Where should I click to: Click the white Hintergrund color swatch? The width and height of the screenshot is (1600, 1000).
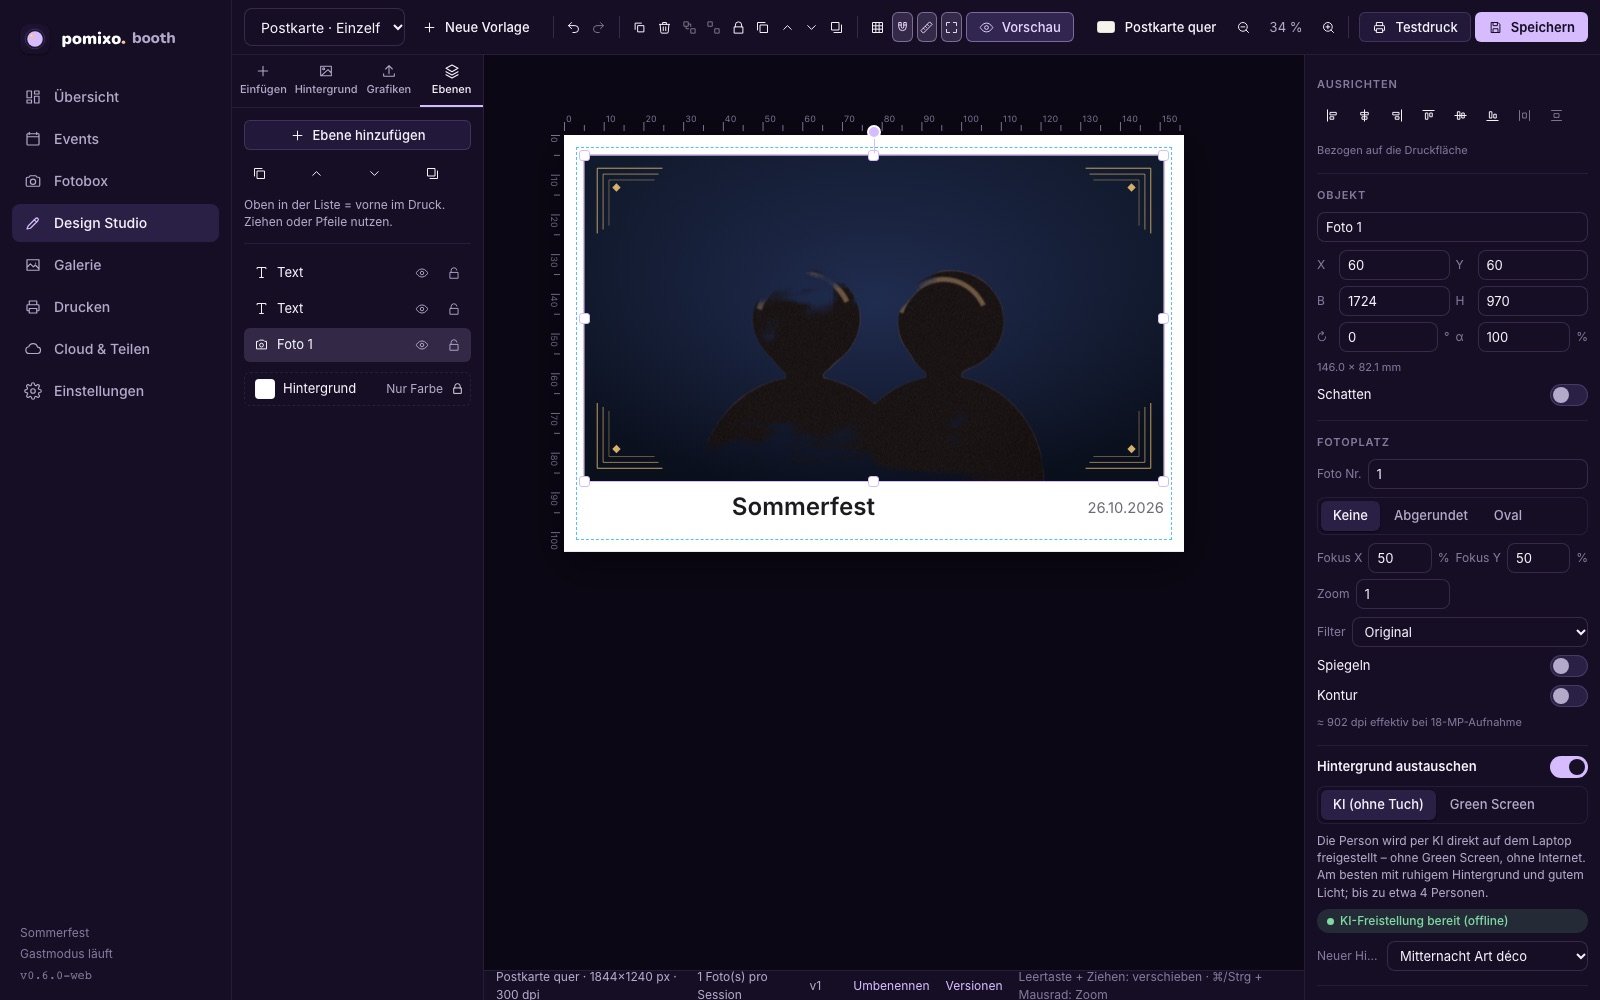[x=265, y=389]
